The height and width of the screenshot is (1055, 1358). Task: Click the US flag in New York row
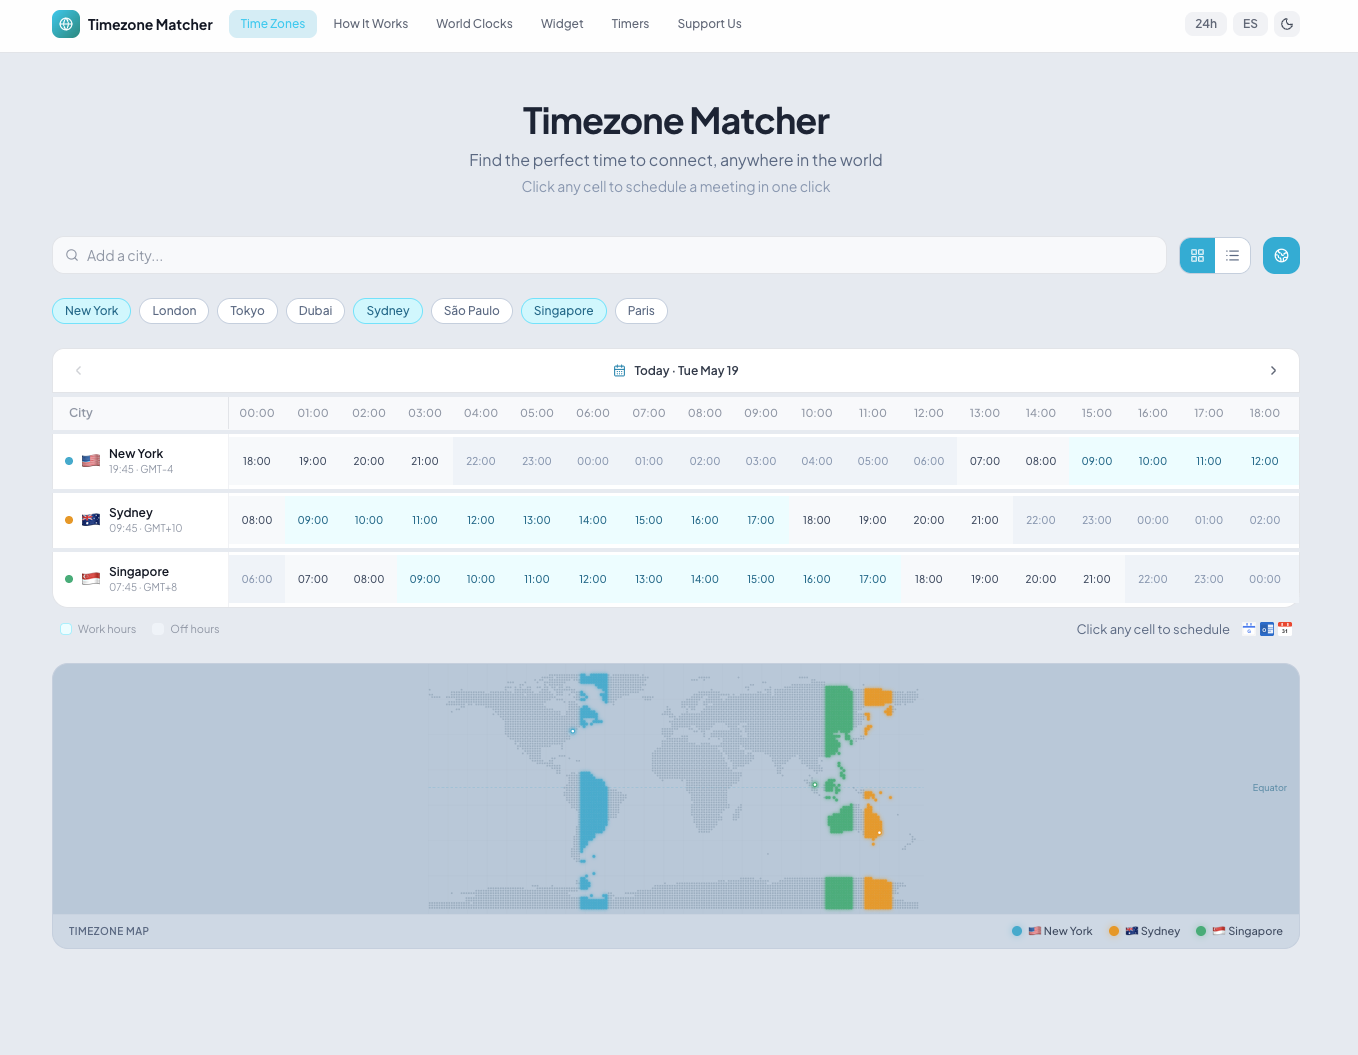pyautogui.click(x=91, y=461)
